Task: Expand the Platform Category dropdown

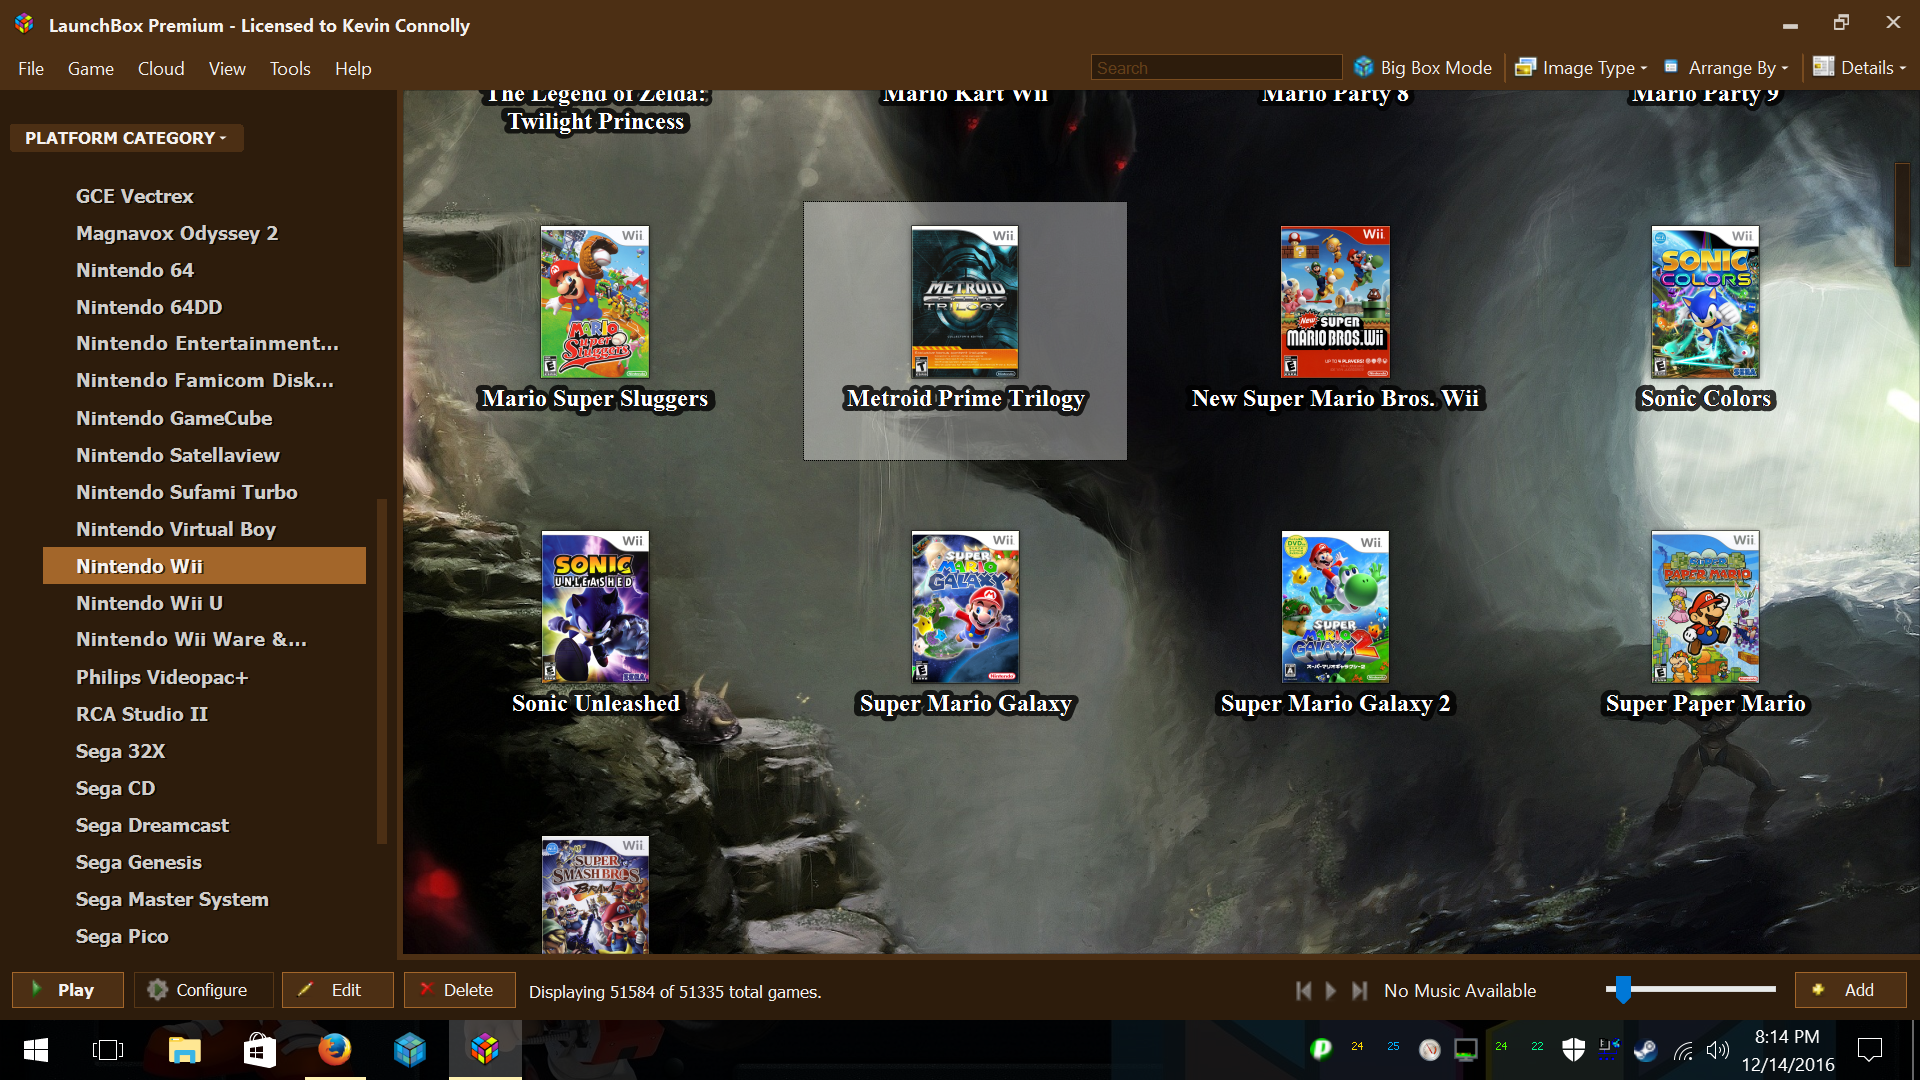Action: [126, 138]
